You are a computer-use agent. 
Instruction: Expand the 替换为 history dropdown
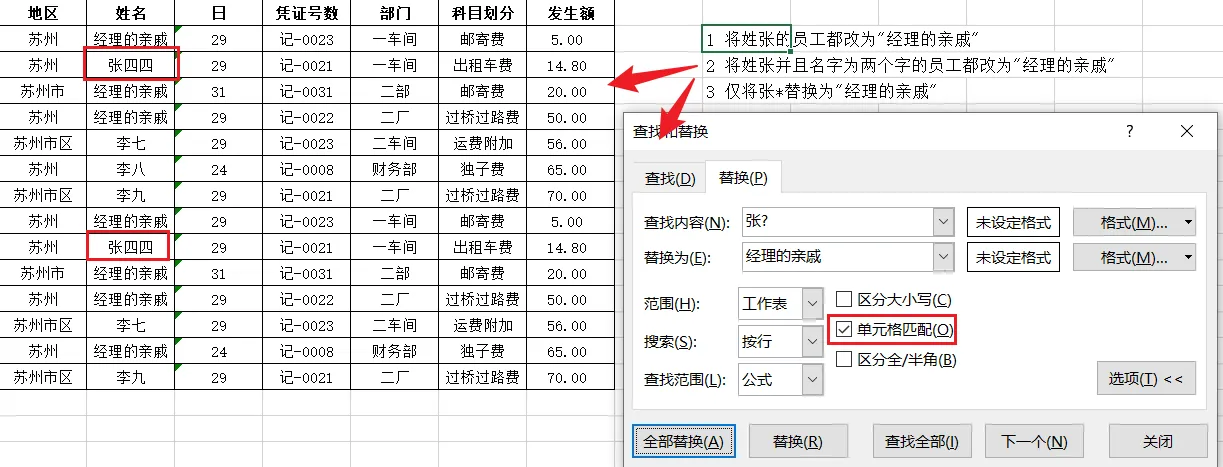pyautogui.click(x=942, y=257)
